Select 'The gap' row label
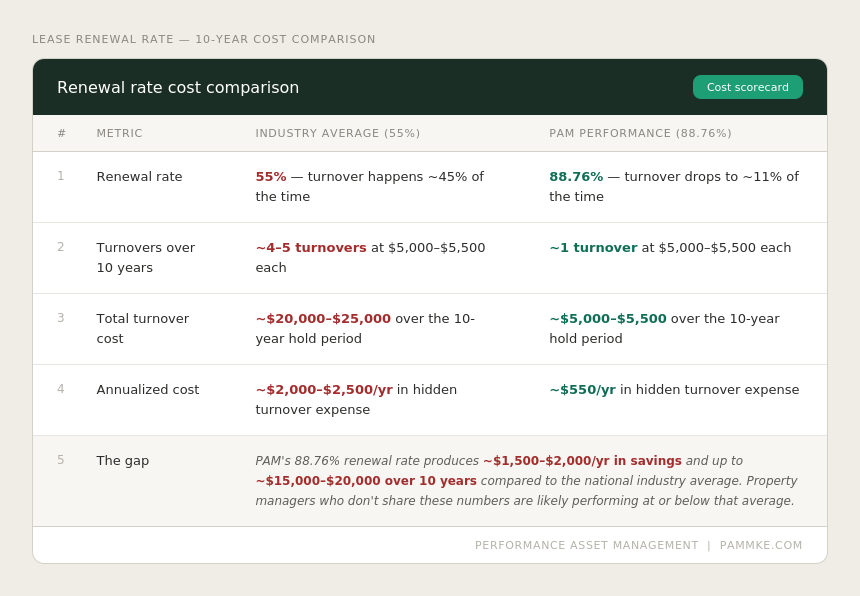860x596 pixels. coord(123,461)
